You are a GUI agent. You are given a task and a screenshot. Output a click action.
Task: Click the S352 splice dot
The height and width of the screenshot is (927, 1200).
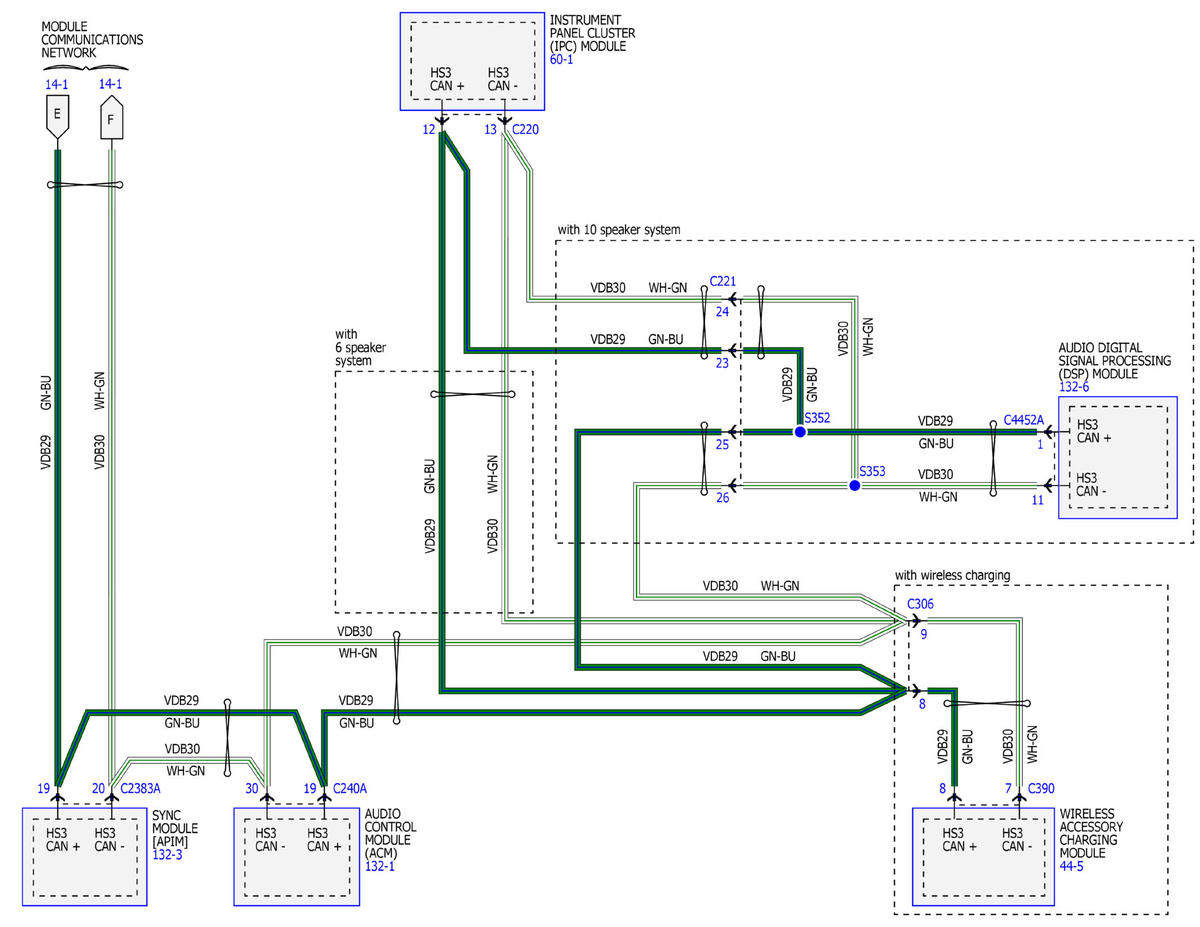point(799,432)
